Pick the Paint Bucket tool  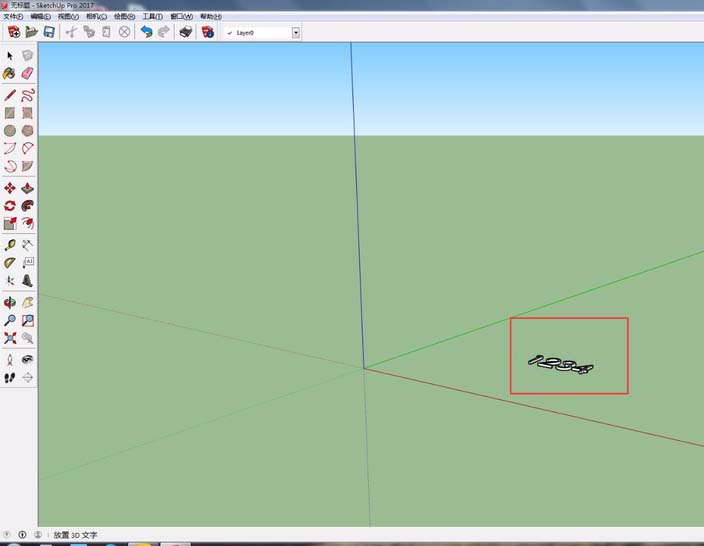point(9,74)
